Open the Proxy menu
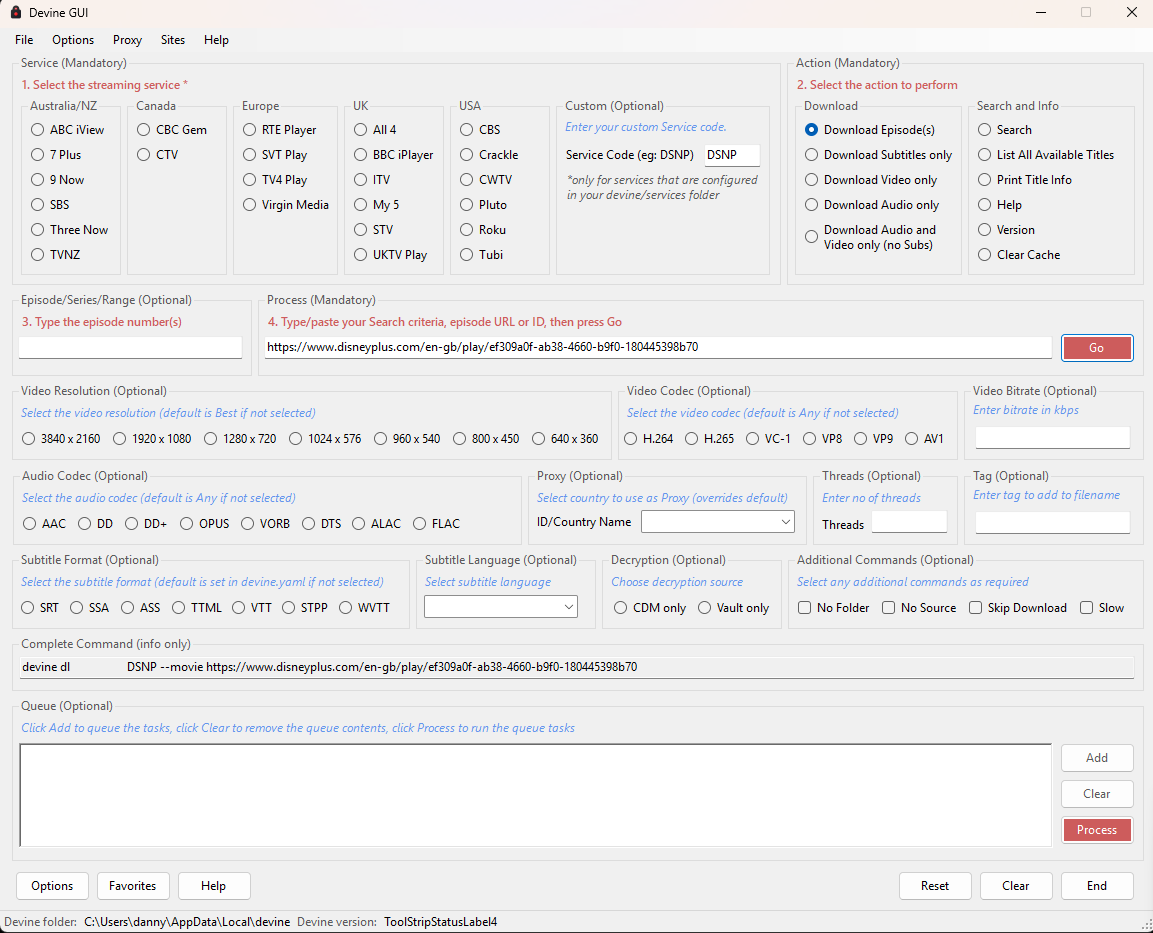 127,40
